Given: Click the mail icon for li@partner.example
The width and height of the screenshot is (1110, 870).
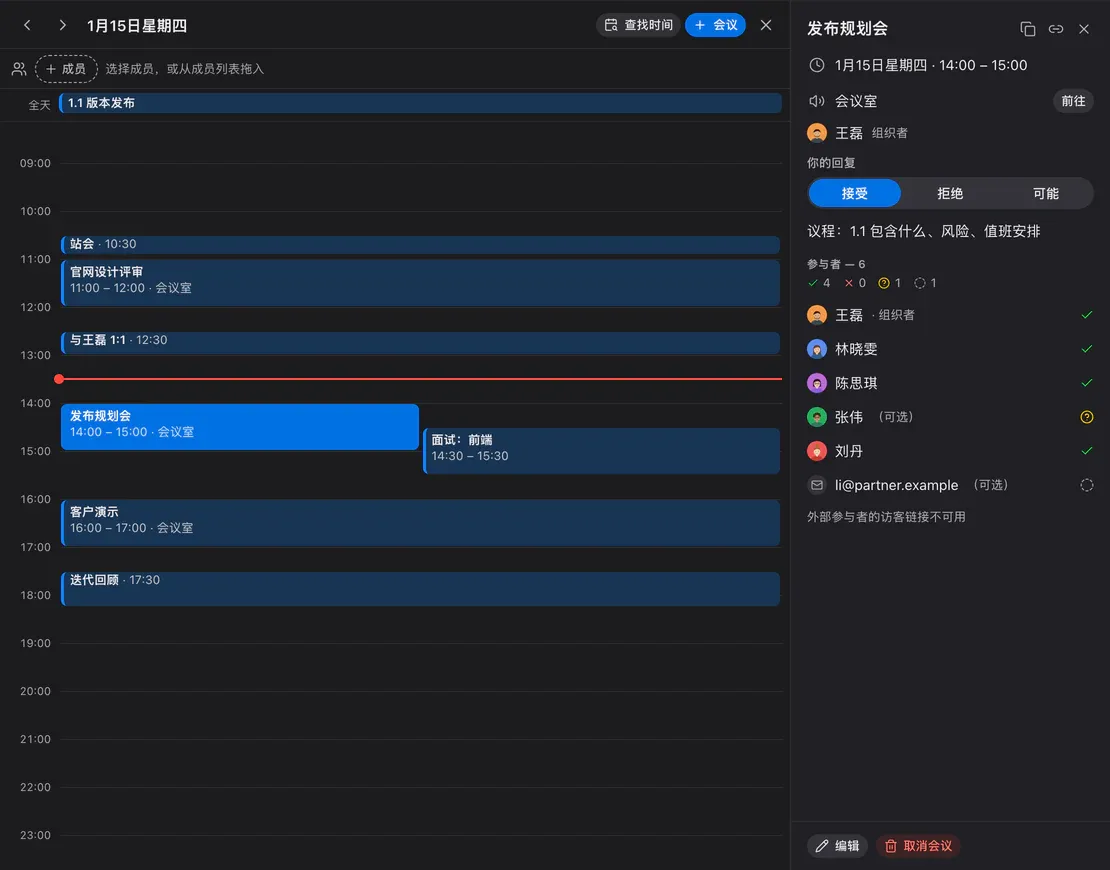Looking at the screenshot, I should (817, 485).
